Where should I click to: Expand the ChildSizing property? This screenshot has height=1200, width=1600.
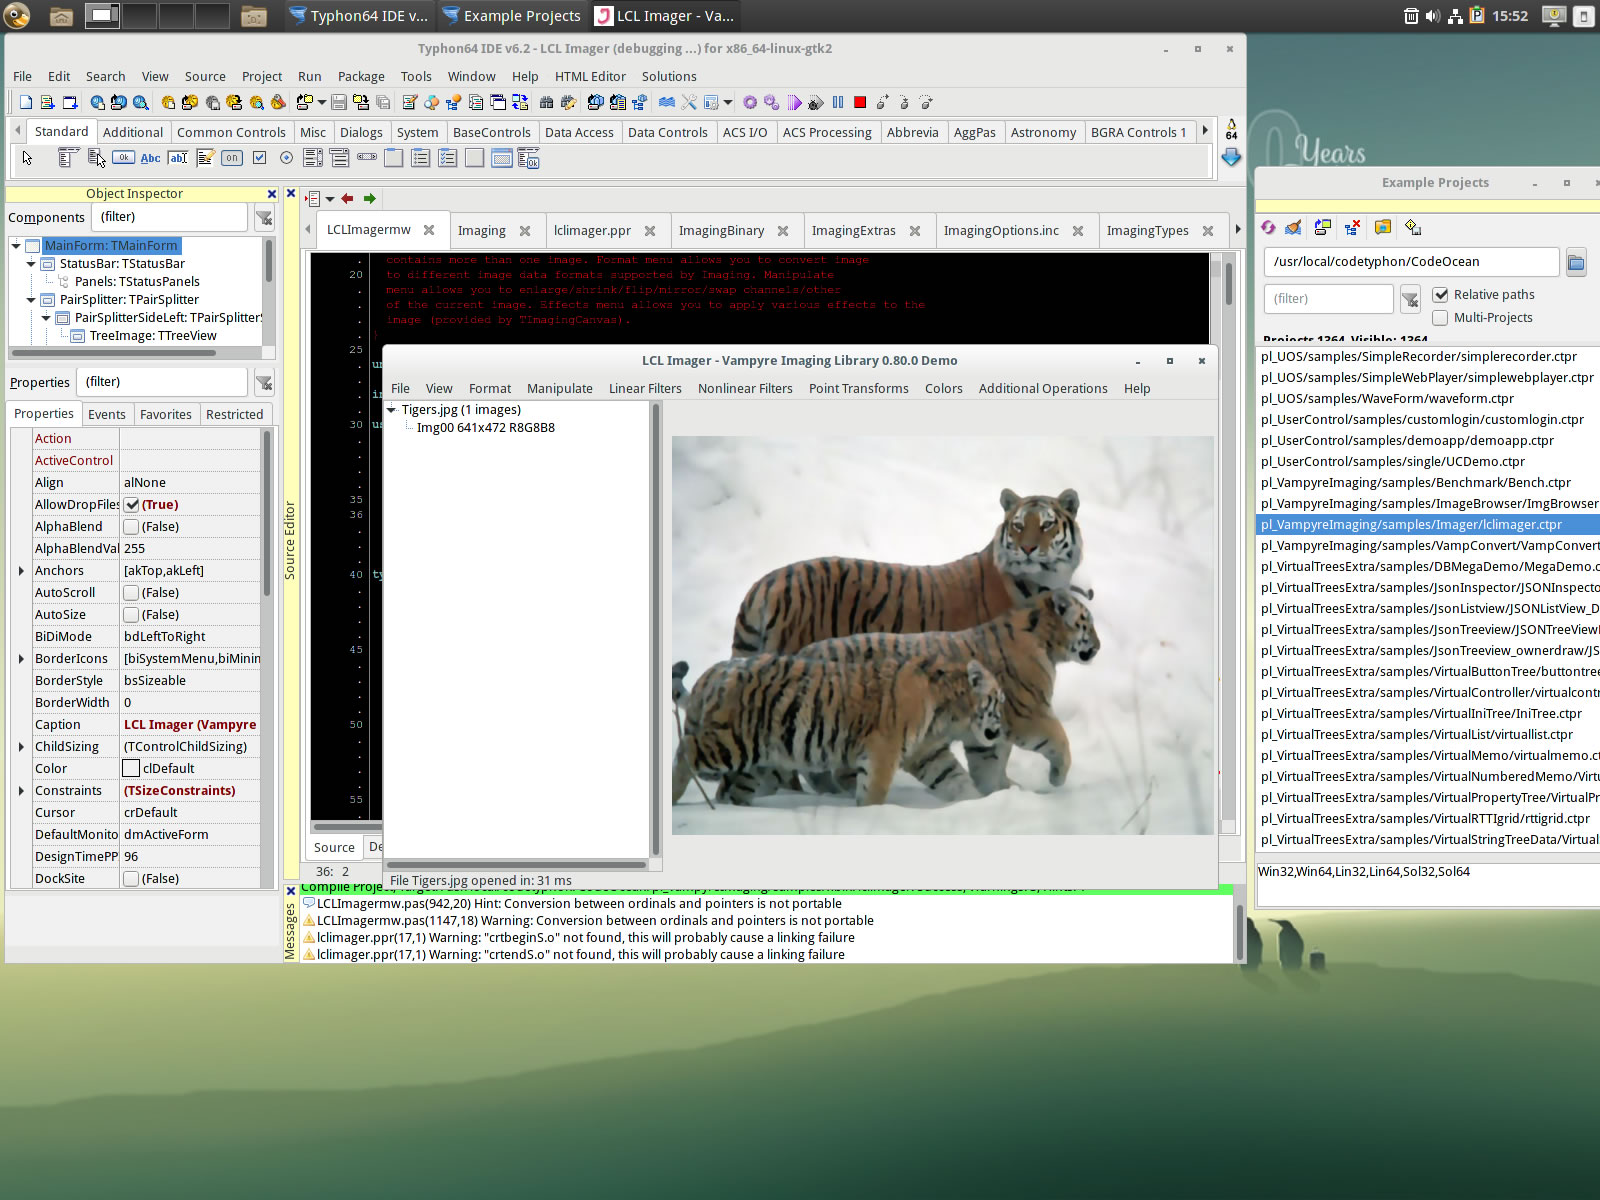click(x=21, y=746)
